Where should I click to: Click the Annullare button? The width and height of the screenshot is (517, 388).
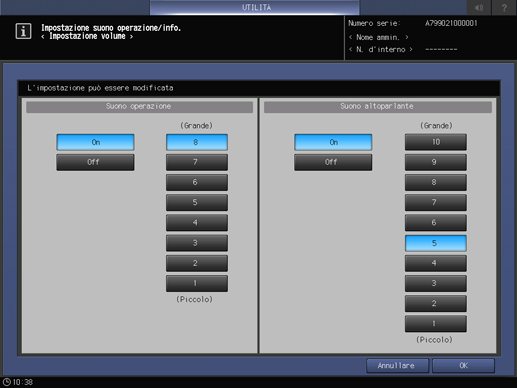397,366
